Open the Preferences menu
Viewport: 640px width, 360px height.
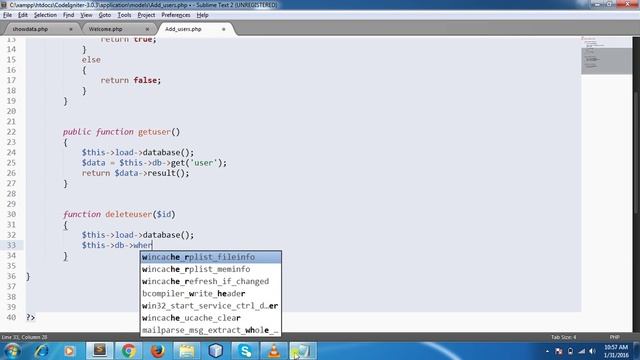coord(176,15)
